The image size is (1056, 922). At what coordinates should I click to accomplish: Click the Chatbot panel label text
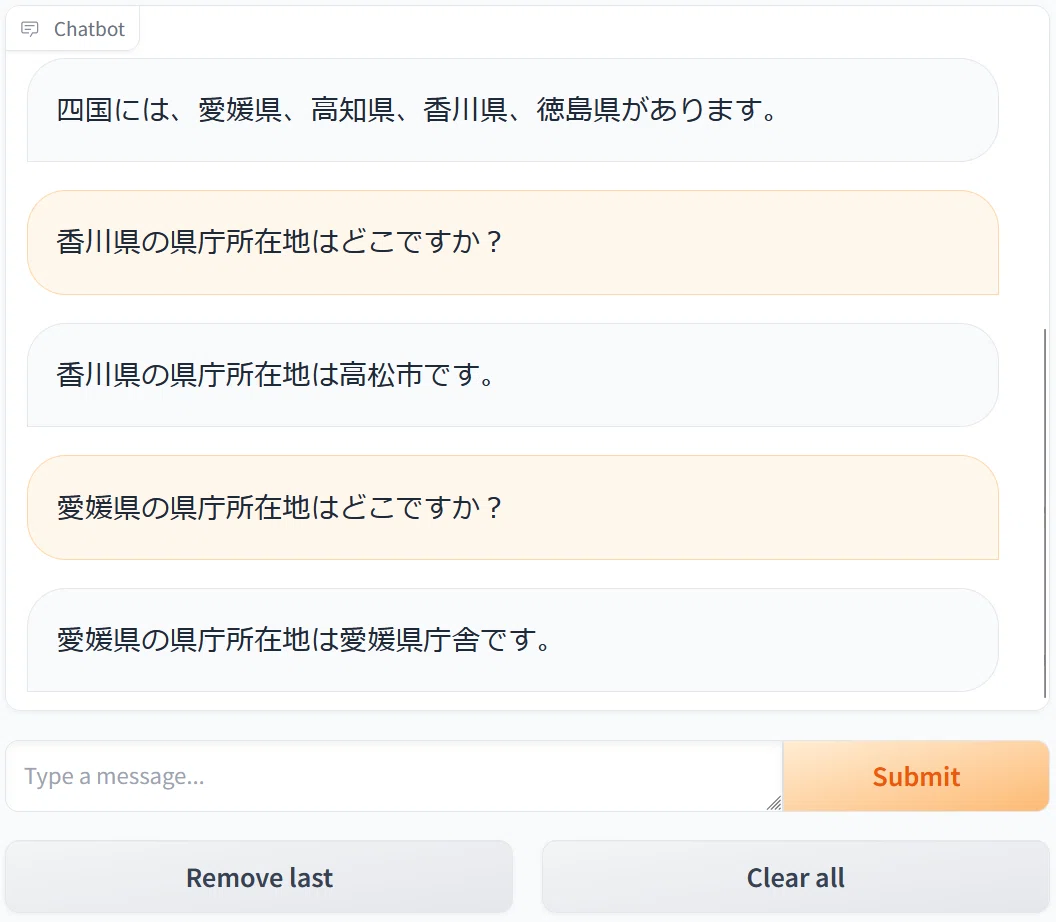(89, 29)
